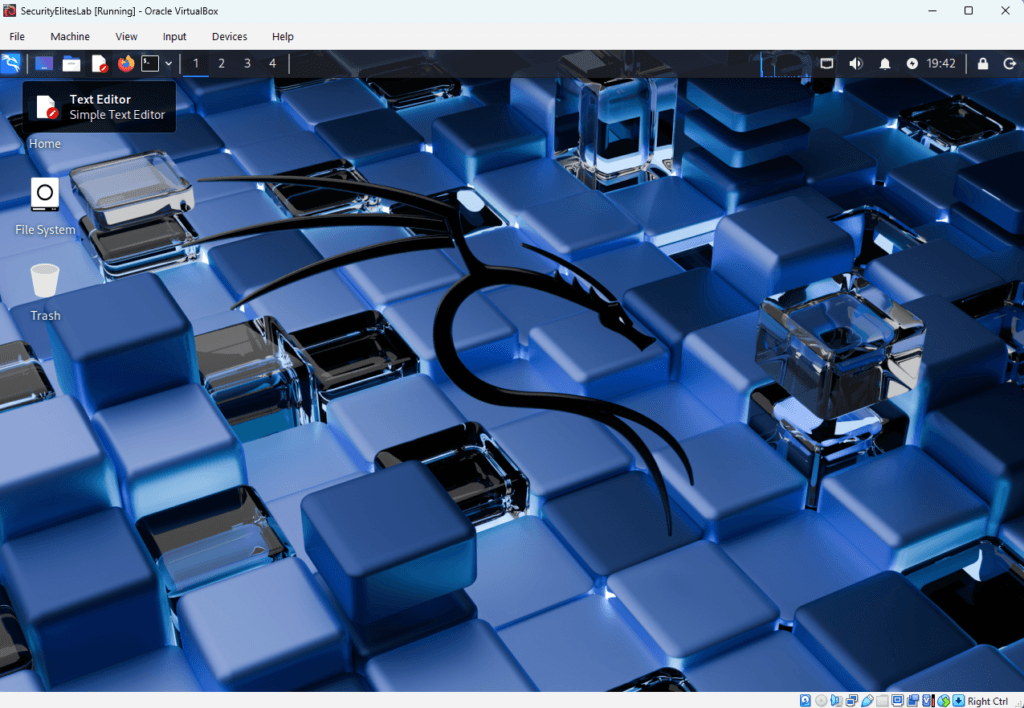Click the logout icon at the panel's right
1024x708 pixels.
tap(1010, 63)
